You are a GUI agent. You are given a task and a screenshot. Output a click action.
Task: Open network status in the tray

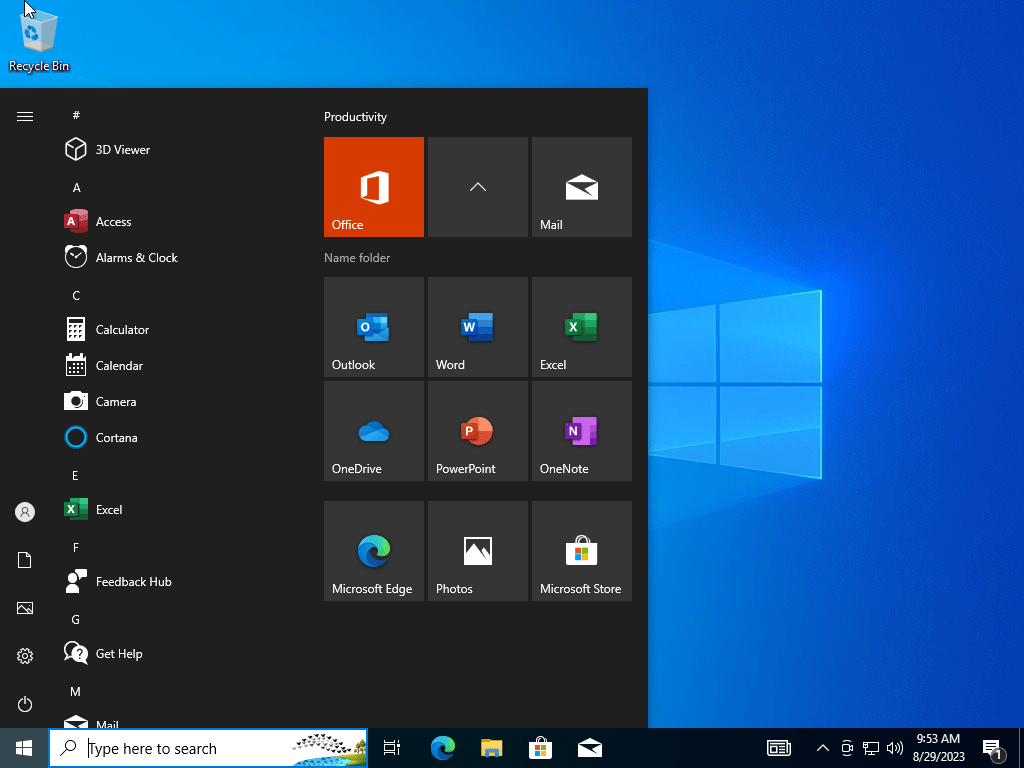pyautogui.click(x=871, y=748)
